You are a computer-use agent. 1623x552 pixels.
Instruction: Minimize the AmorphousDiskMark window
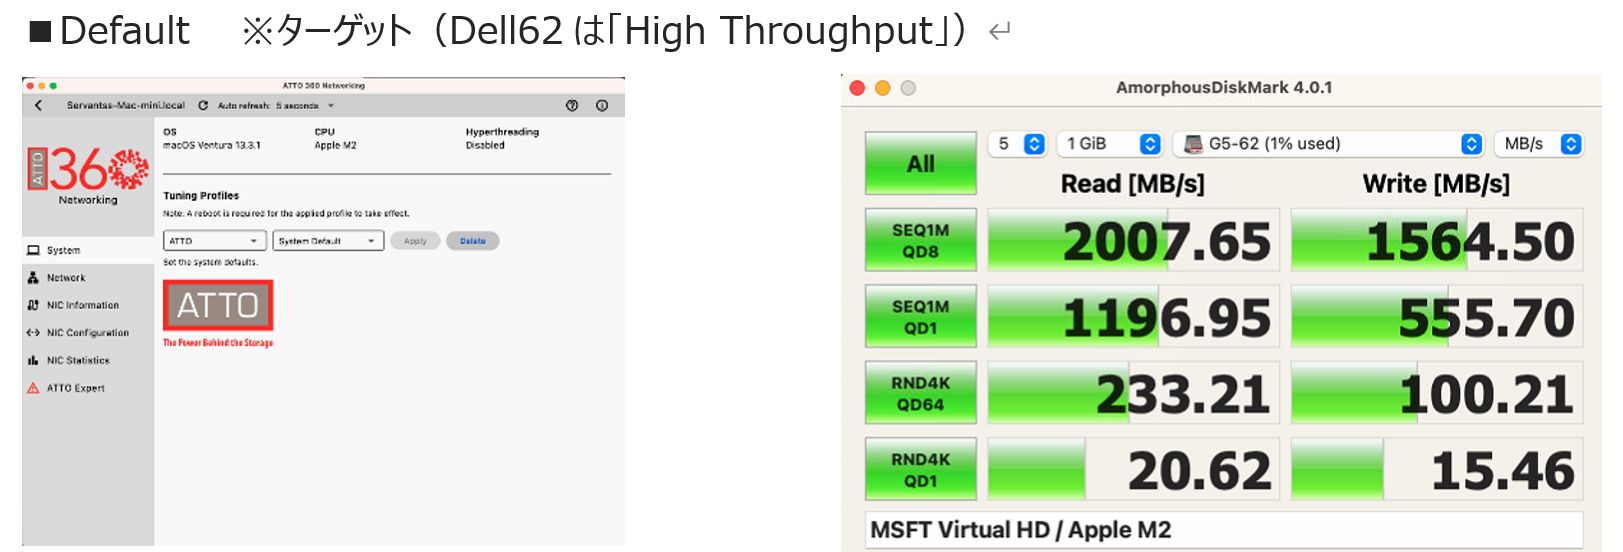(882, 88)
